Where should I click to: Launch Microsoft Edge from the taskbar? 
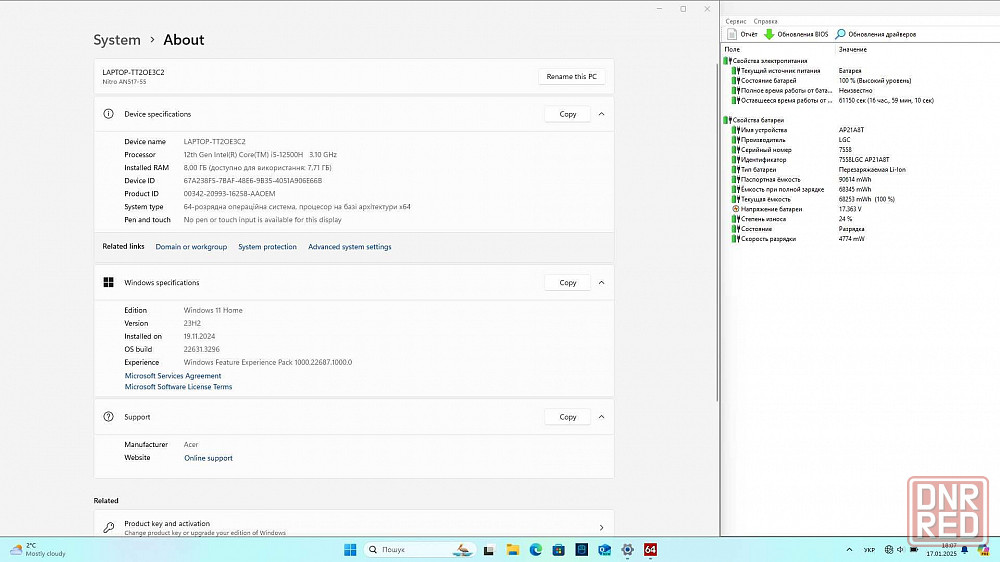pos(536,550)
